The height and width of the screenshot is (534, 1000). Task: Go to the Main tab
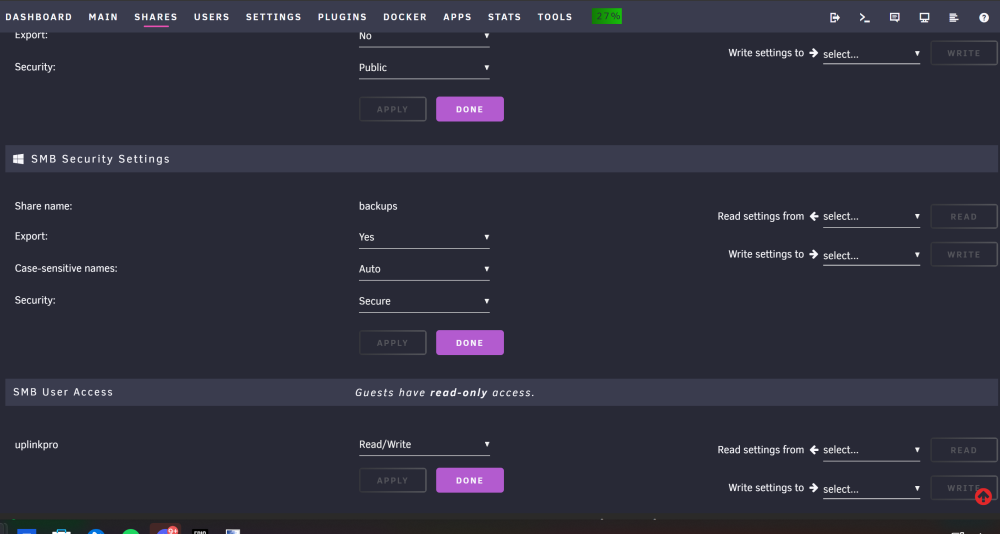pyautogui.click(x=103, y=17)
